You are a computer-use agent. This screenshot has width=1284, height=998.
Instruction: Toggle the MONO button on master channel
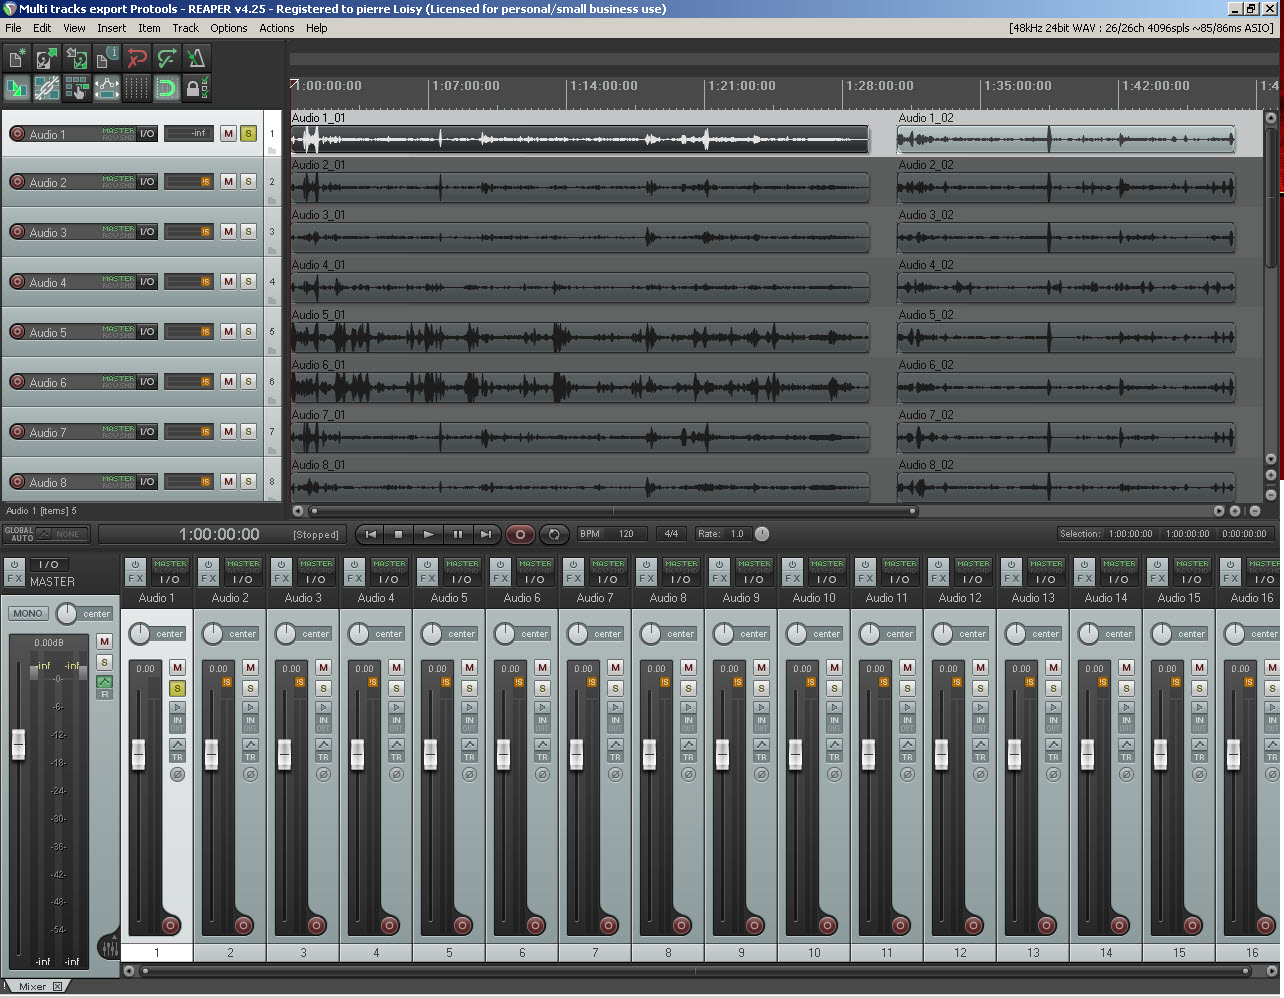28,614
